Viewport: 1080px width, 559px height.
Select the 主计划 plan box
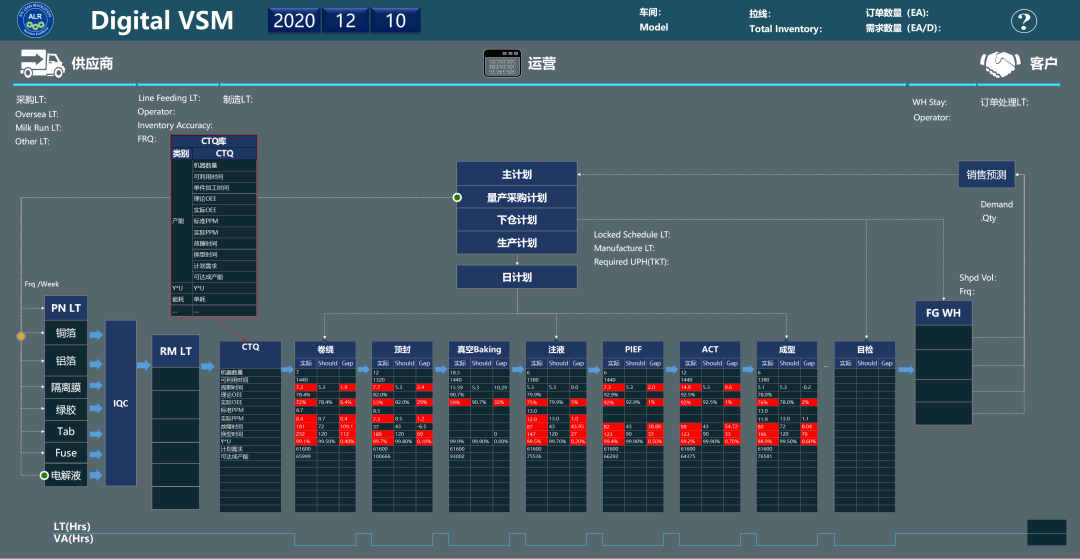pos(517,173)
